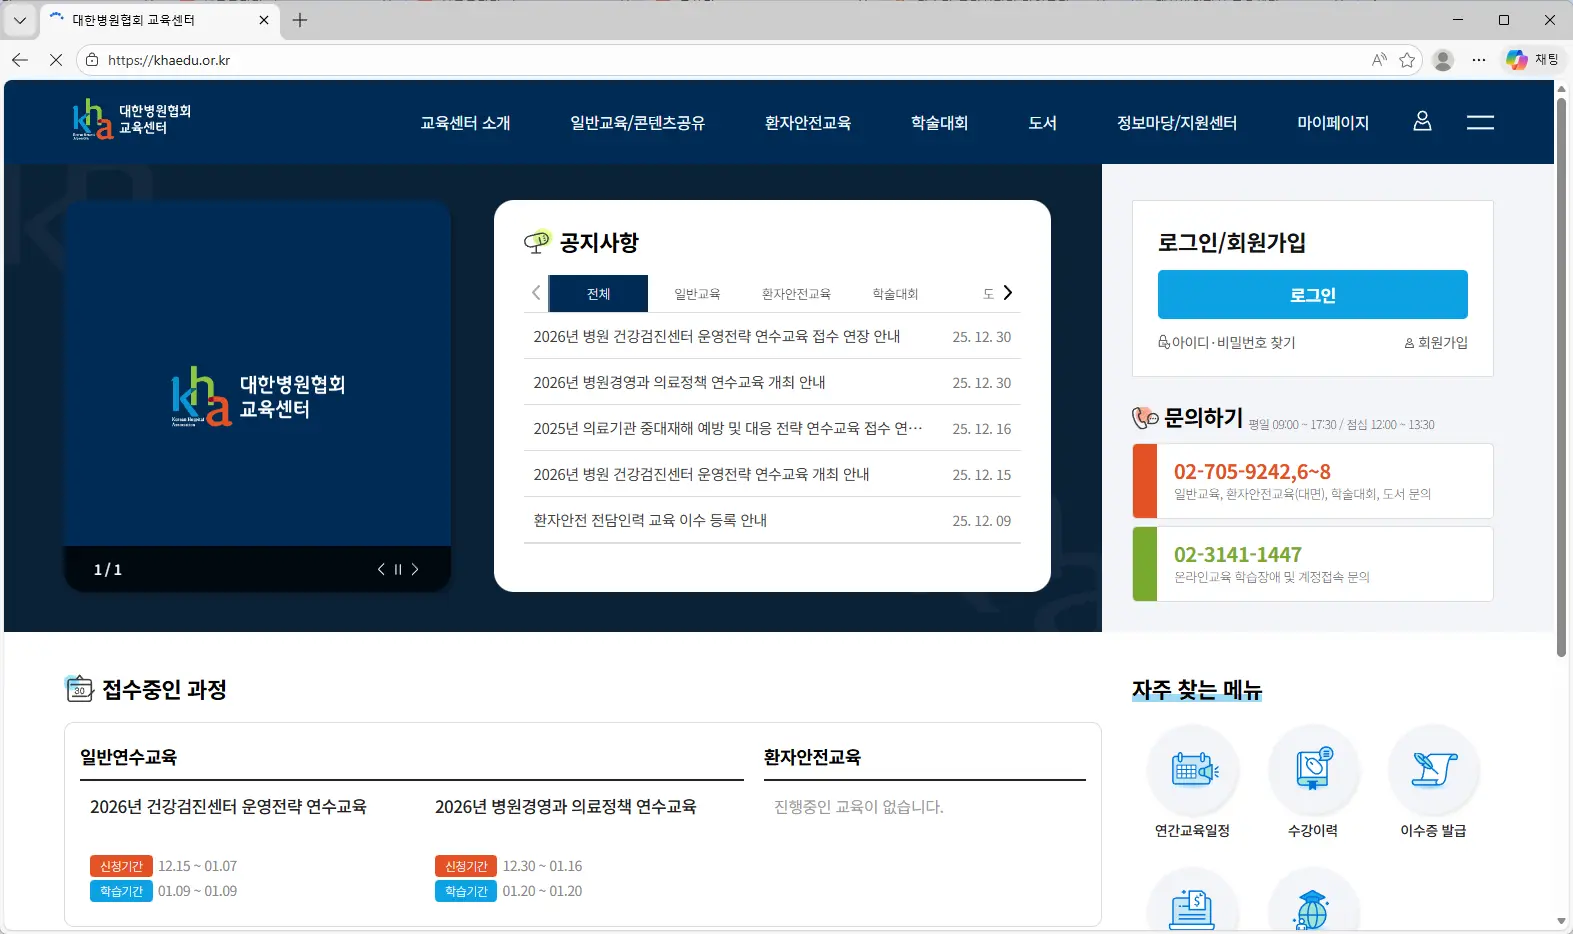Stop page loading with the X button
The image size is (1573, 934).
[x=56, y=60]
